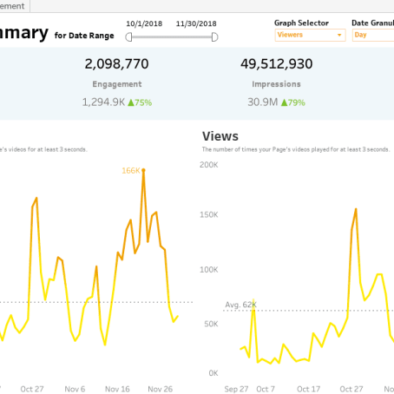Click the 75% green increase indicator

click(x=140, y=103)
